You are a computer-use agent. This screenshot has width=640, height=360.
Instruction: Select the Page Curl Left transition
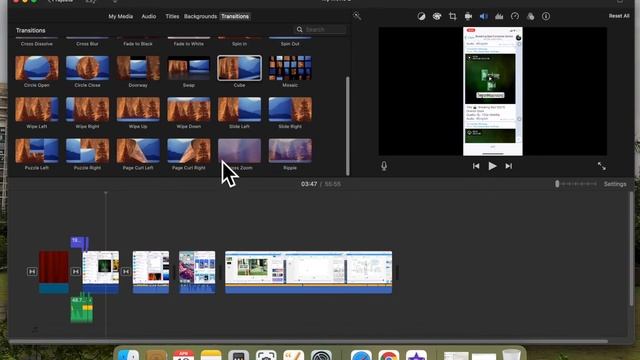(138, 151)
